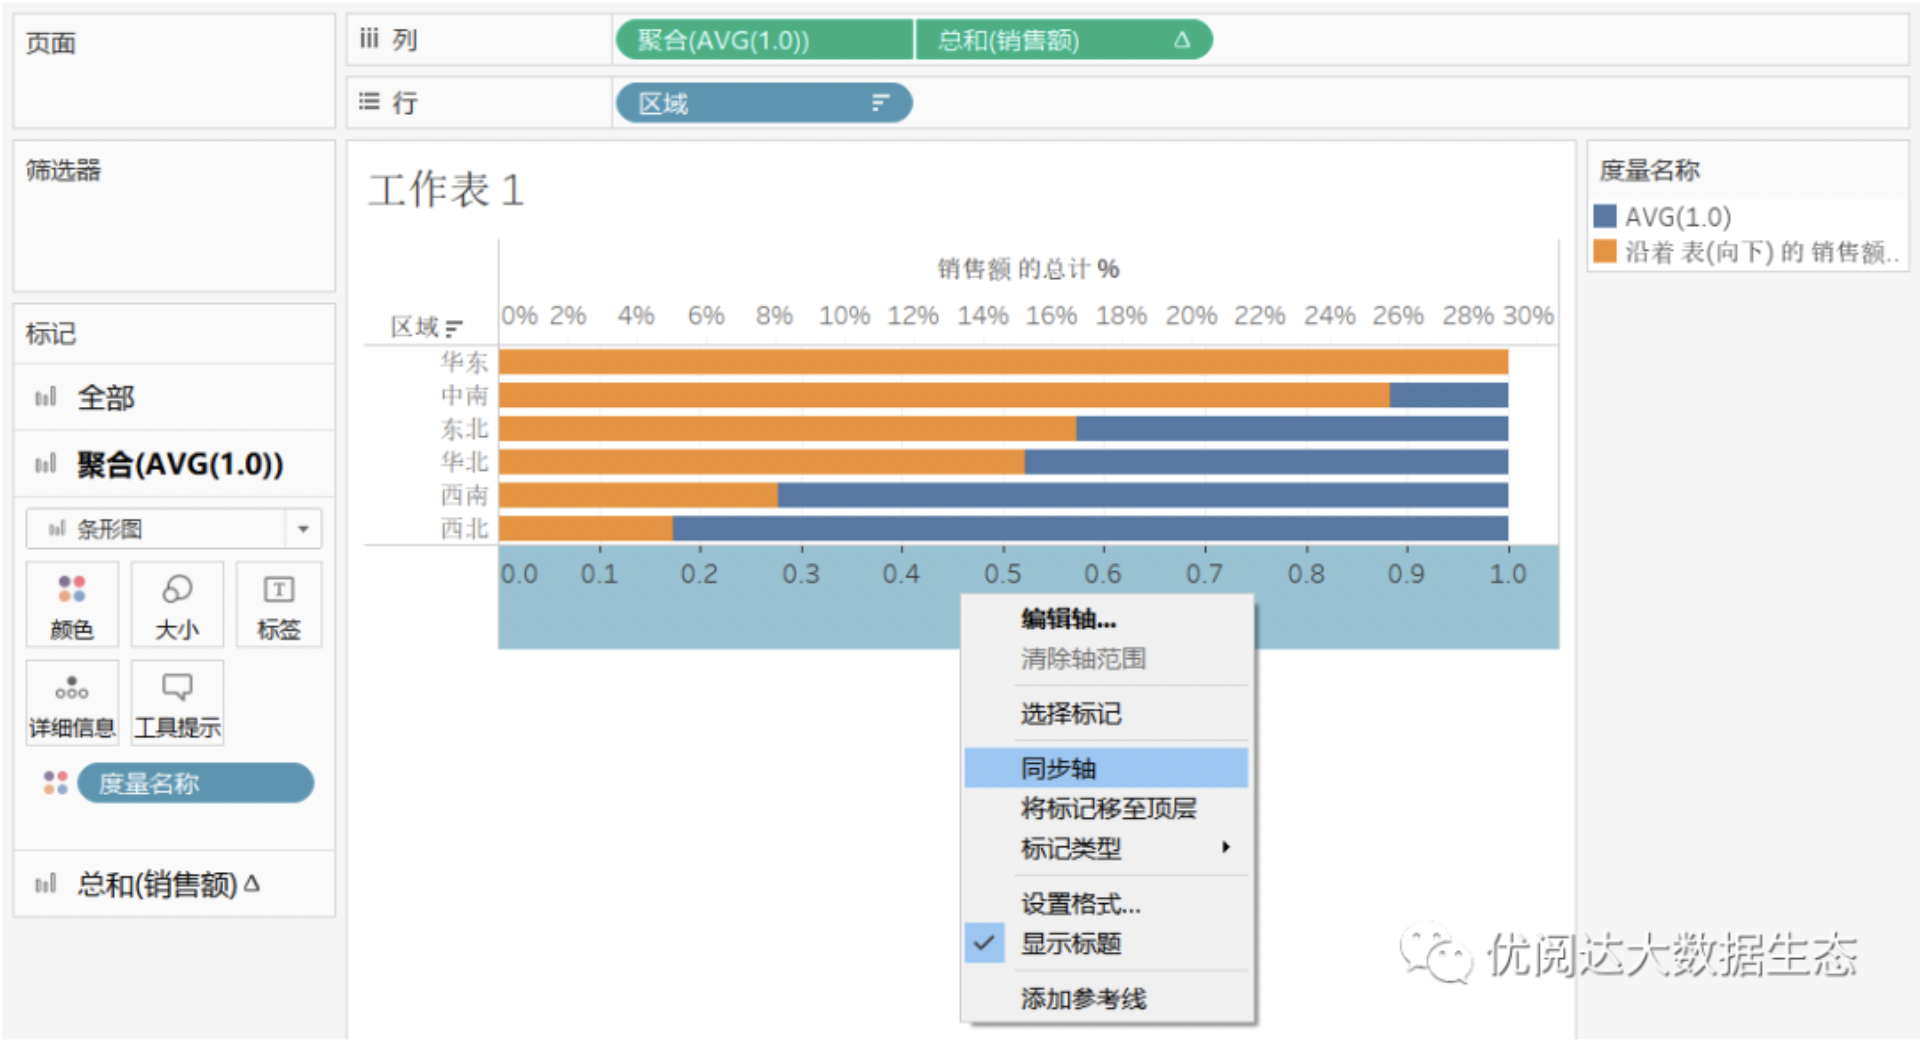Expand the 总和(销售额) marks card section
The width and height of the screenshot is (1922, 1046).
click(x=157, y=884)
